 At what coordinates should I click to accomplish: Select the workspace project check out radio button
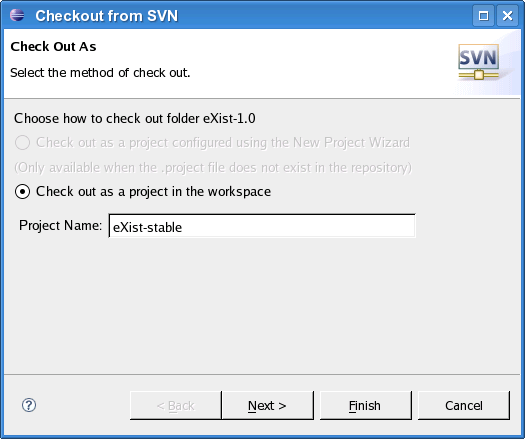[x=22, y=192]
